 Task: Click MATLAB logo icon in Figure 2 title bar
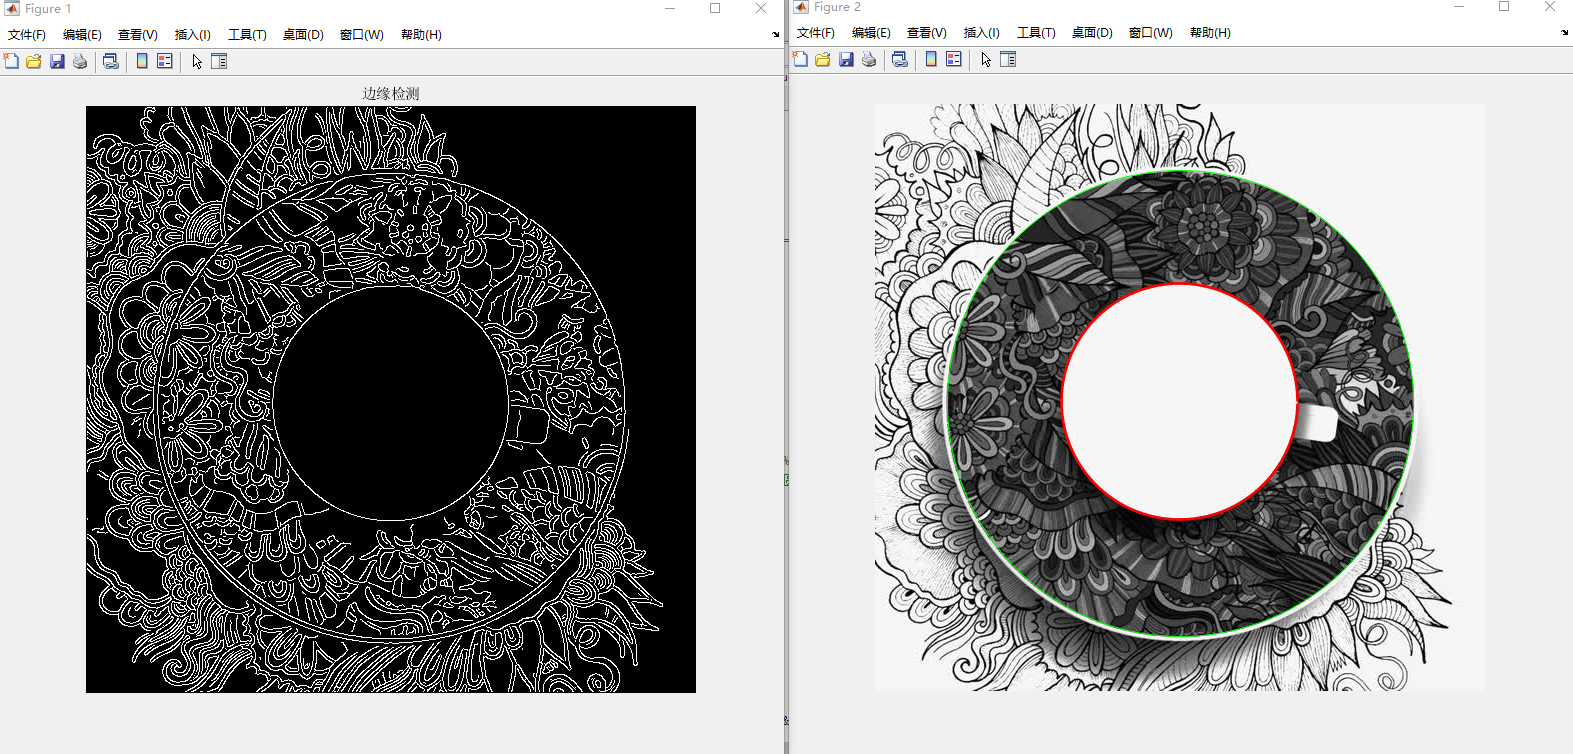801,7
